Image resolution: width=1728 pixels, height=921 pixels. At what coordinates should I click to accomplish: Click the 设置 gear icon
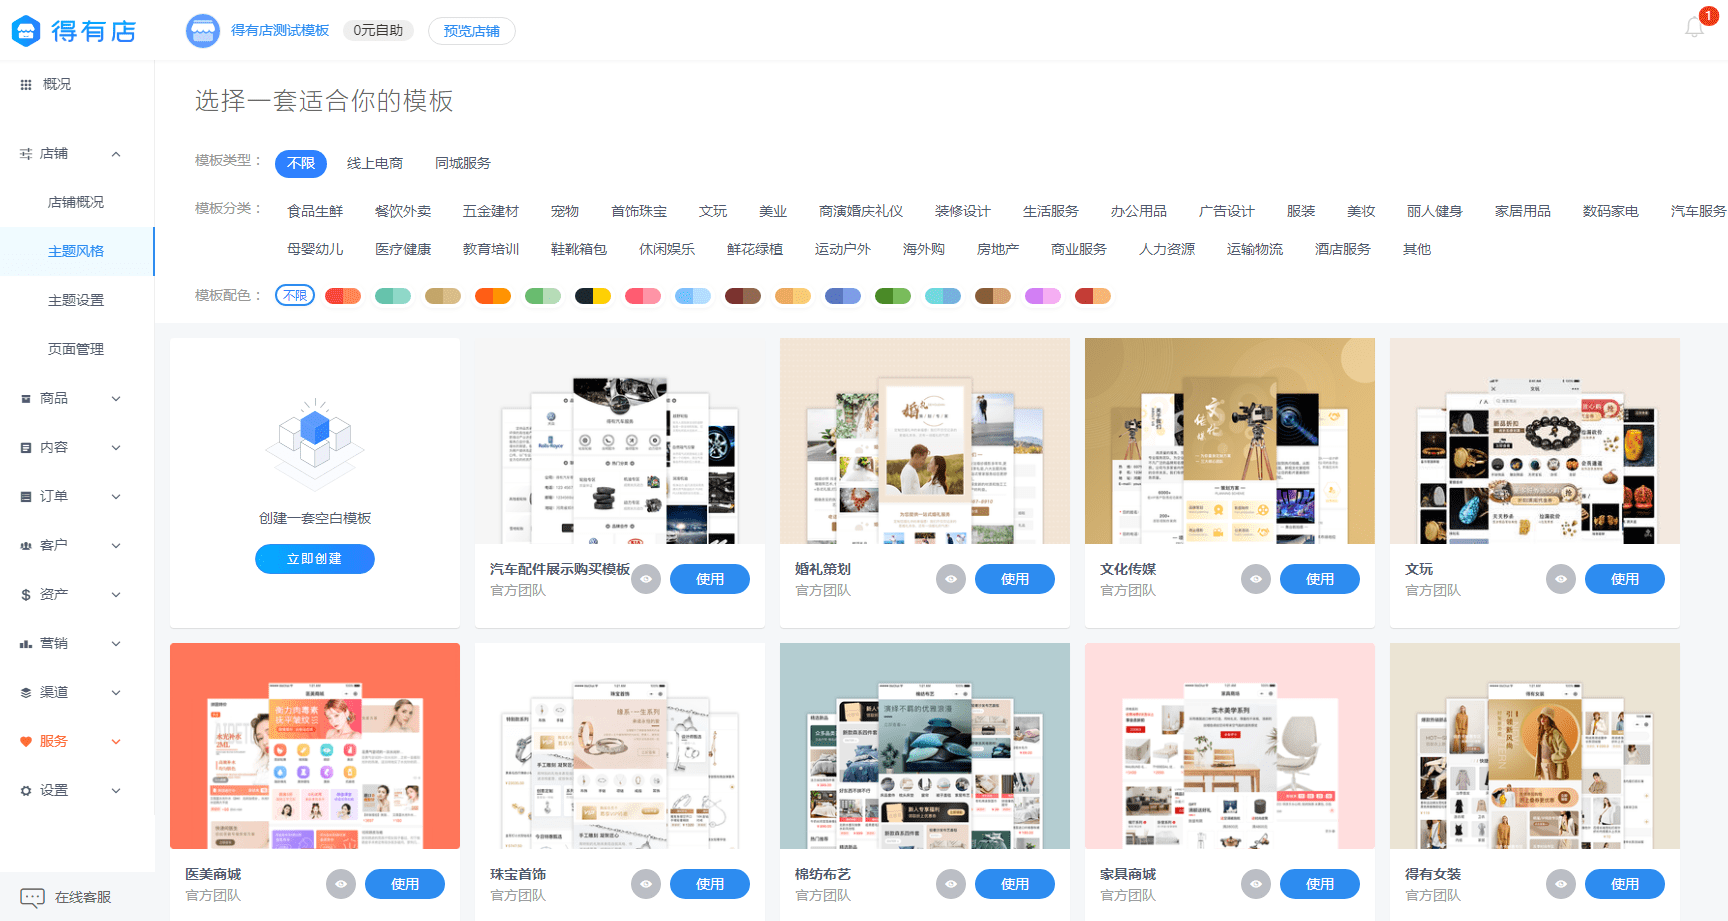[x=26, y=791]
